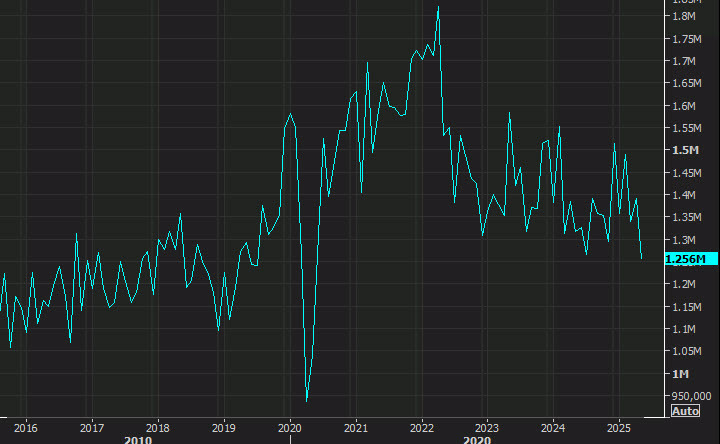Click the 1.8M value on price axis
720x444 pixels.
click(685, 17)
